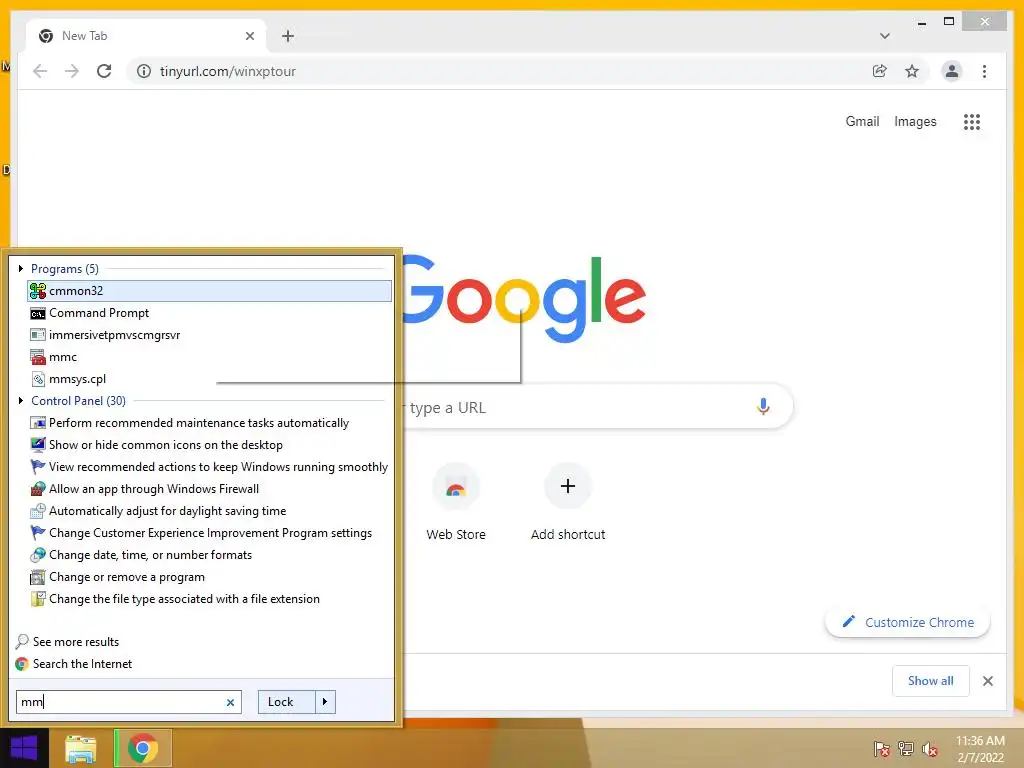Screen dimensions: 1024x768
Task: Click the Show all downloads button
Action: [930, 681]
